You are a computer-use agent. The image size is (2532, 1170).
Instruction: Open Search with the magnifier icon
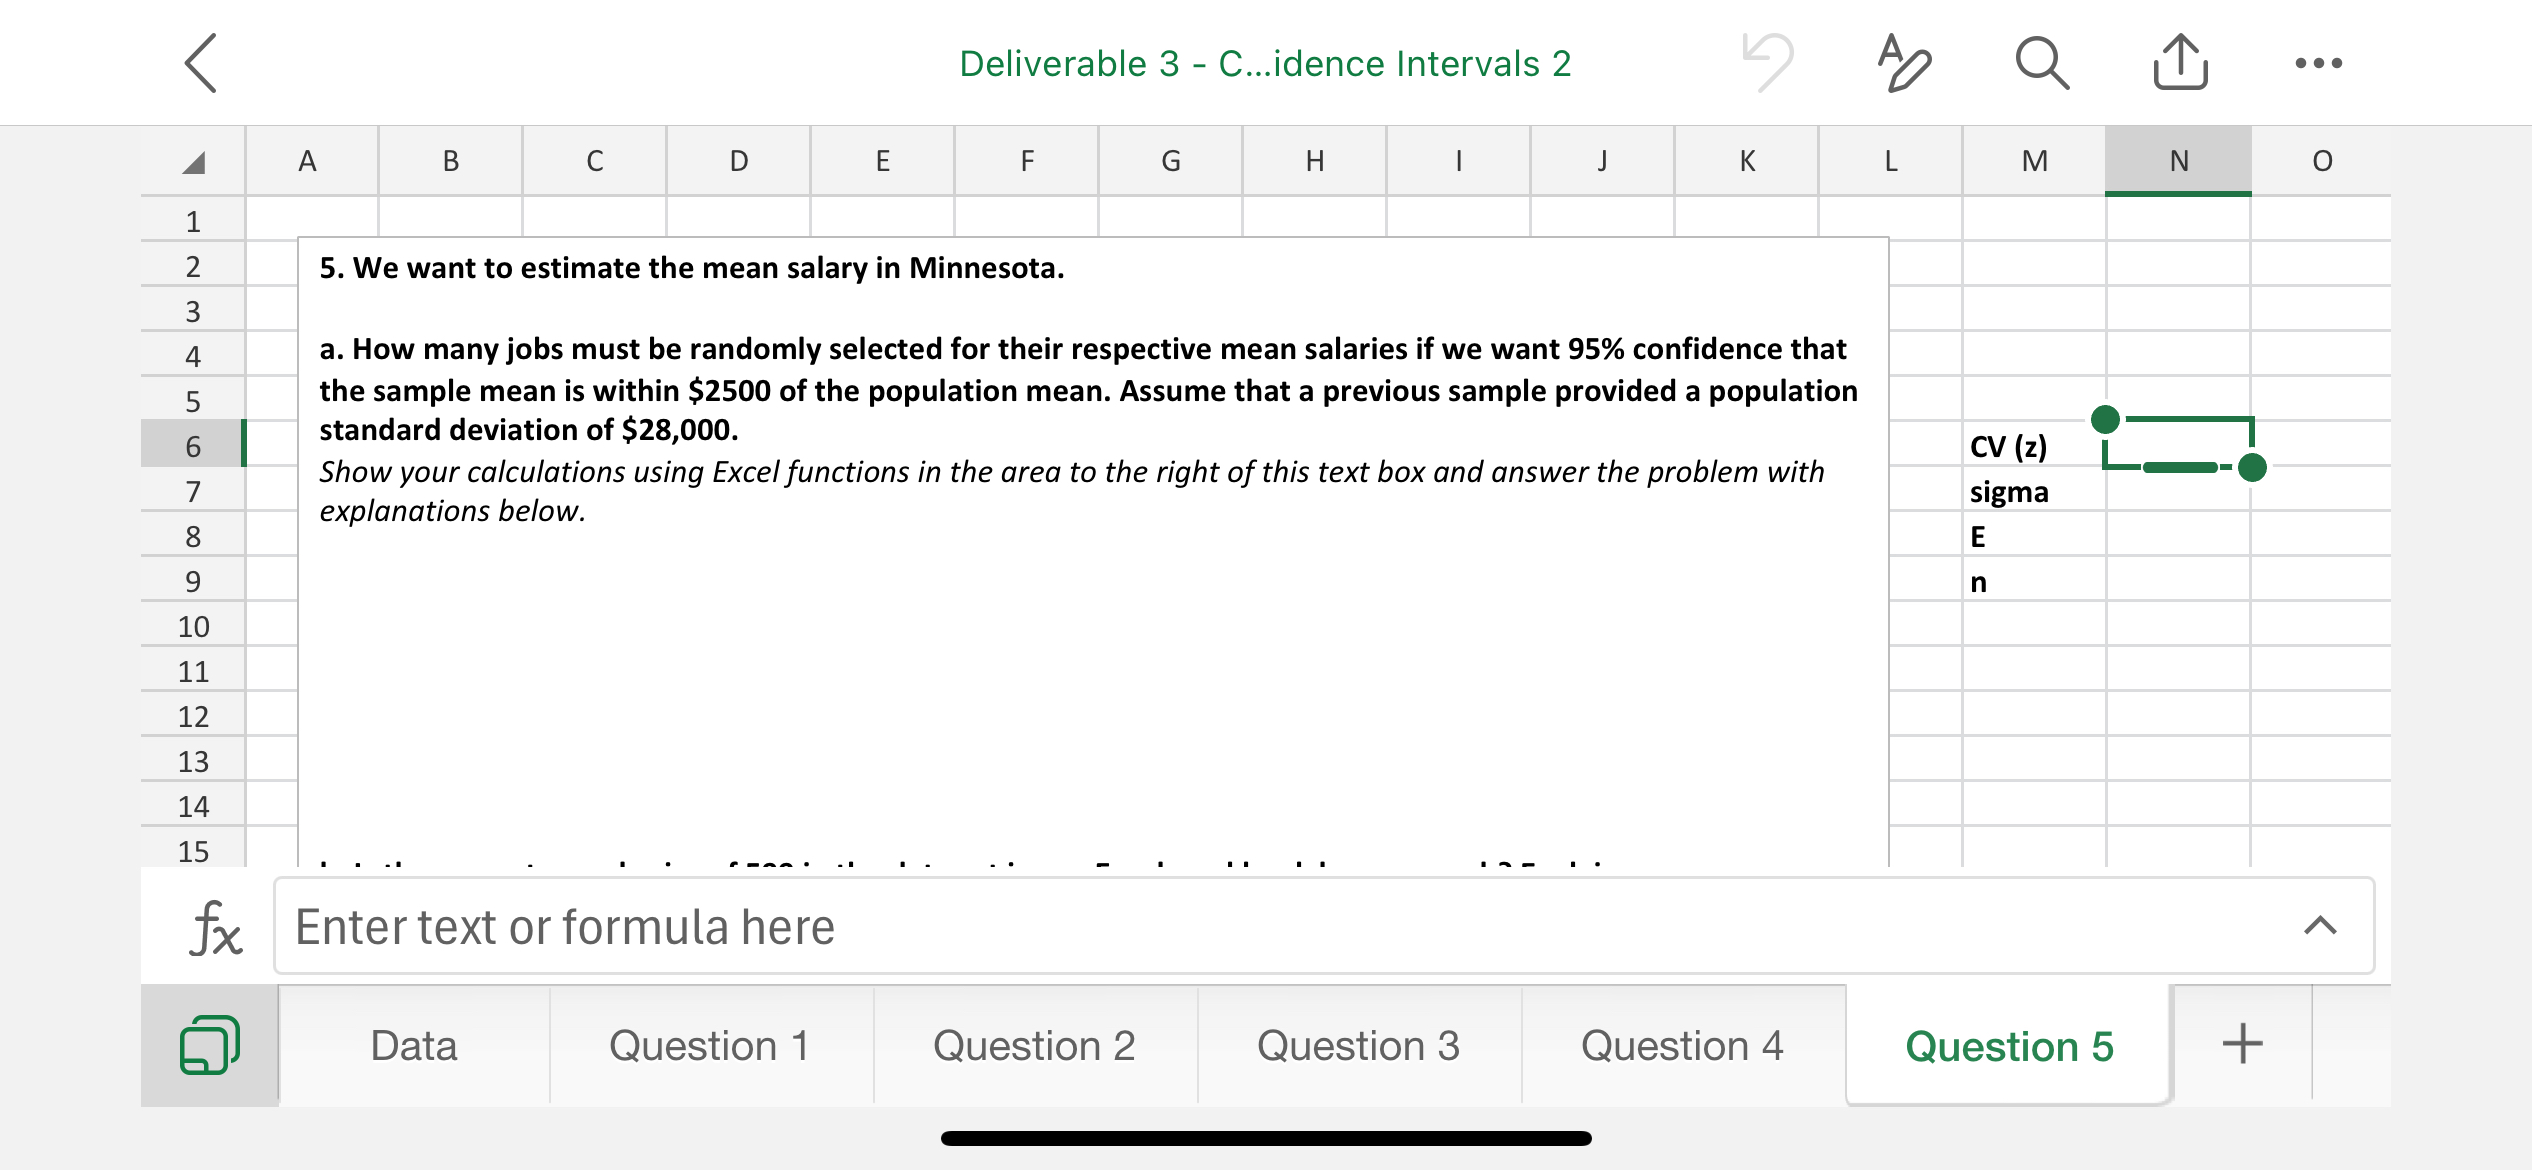tap(2040, 62)
